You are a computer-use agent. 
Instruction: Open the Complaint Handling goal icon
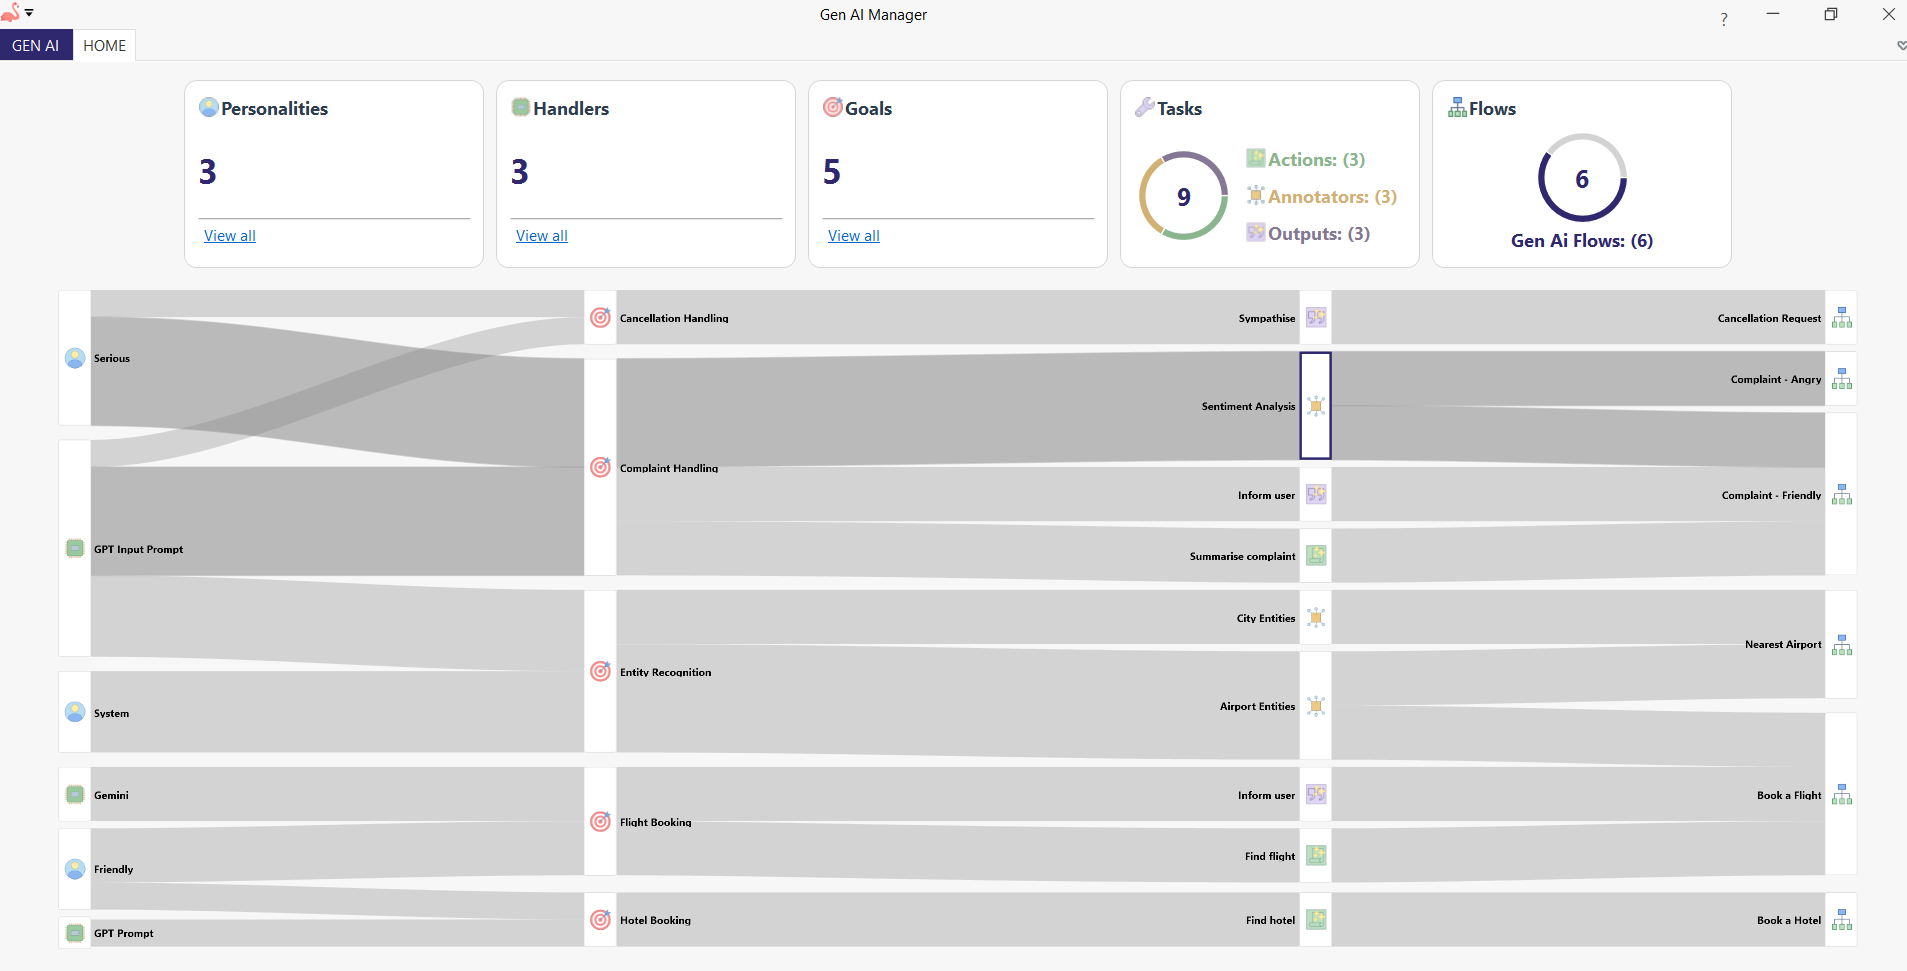(600, 467)
